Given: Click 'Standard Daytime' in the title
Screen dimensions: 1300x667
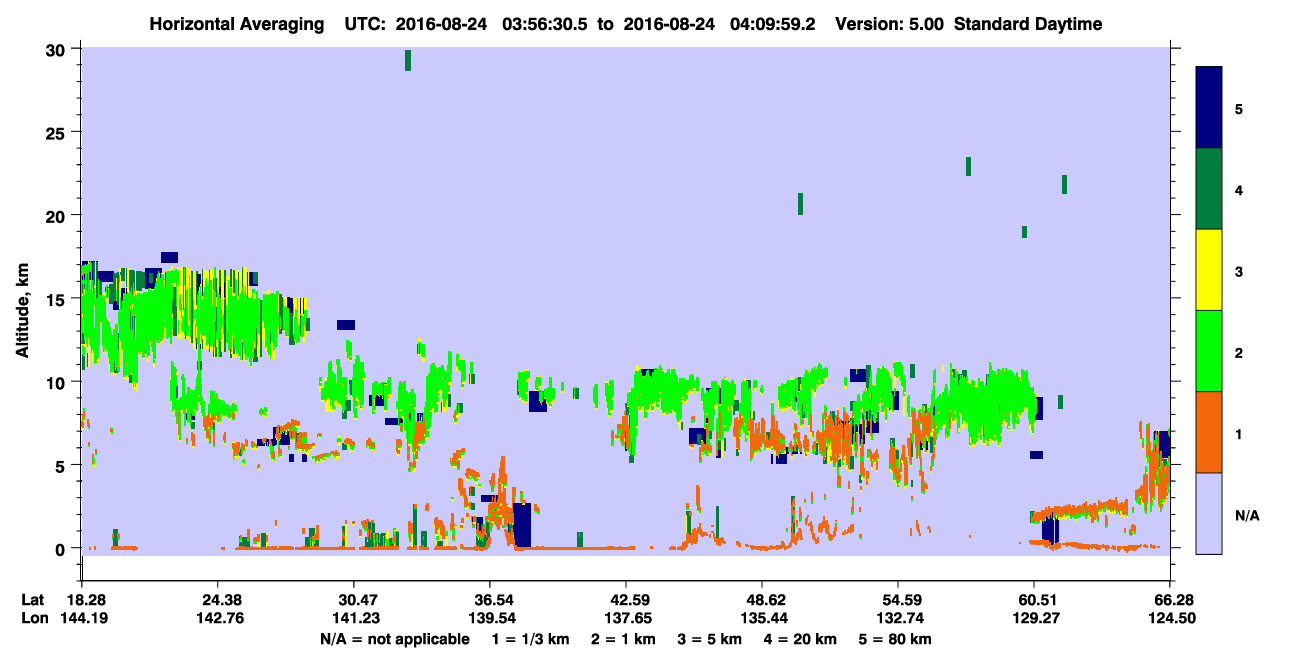Looking at the screenshot, I should [1028, 24].
